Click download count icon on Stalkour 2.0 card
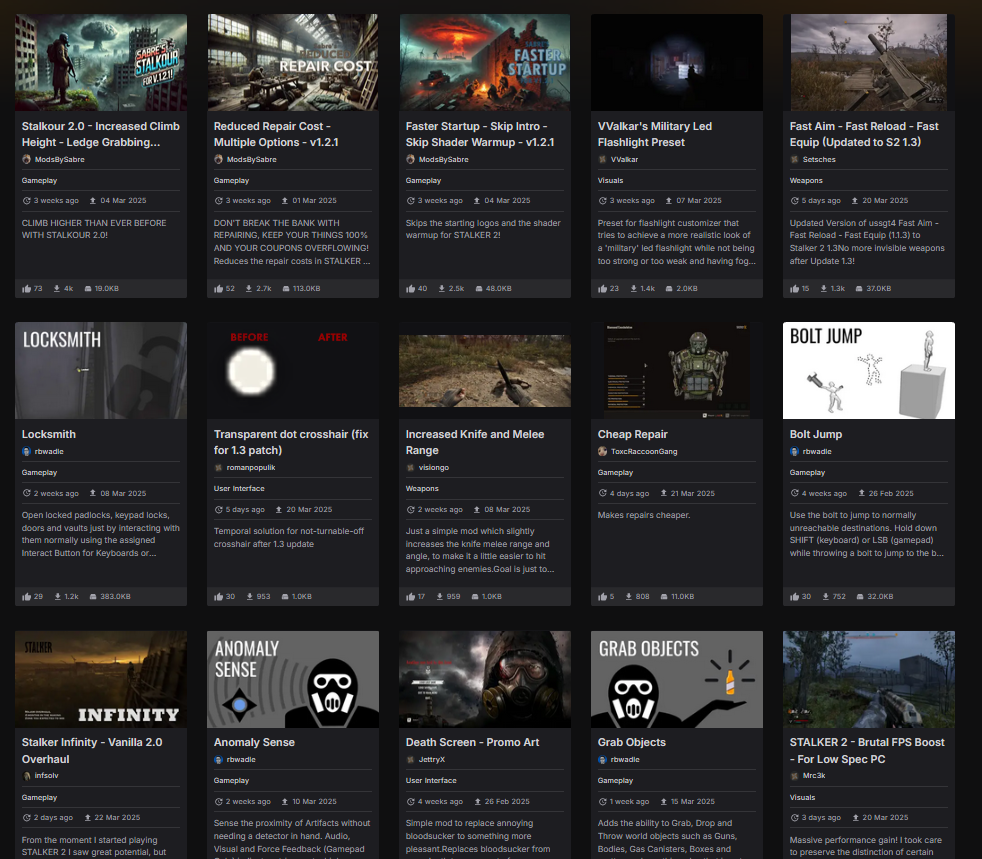Screen dimensions: 982x859 pyautogui.click(x=56, y=289)
